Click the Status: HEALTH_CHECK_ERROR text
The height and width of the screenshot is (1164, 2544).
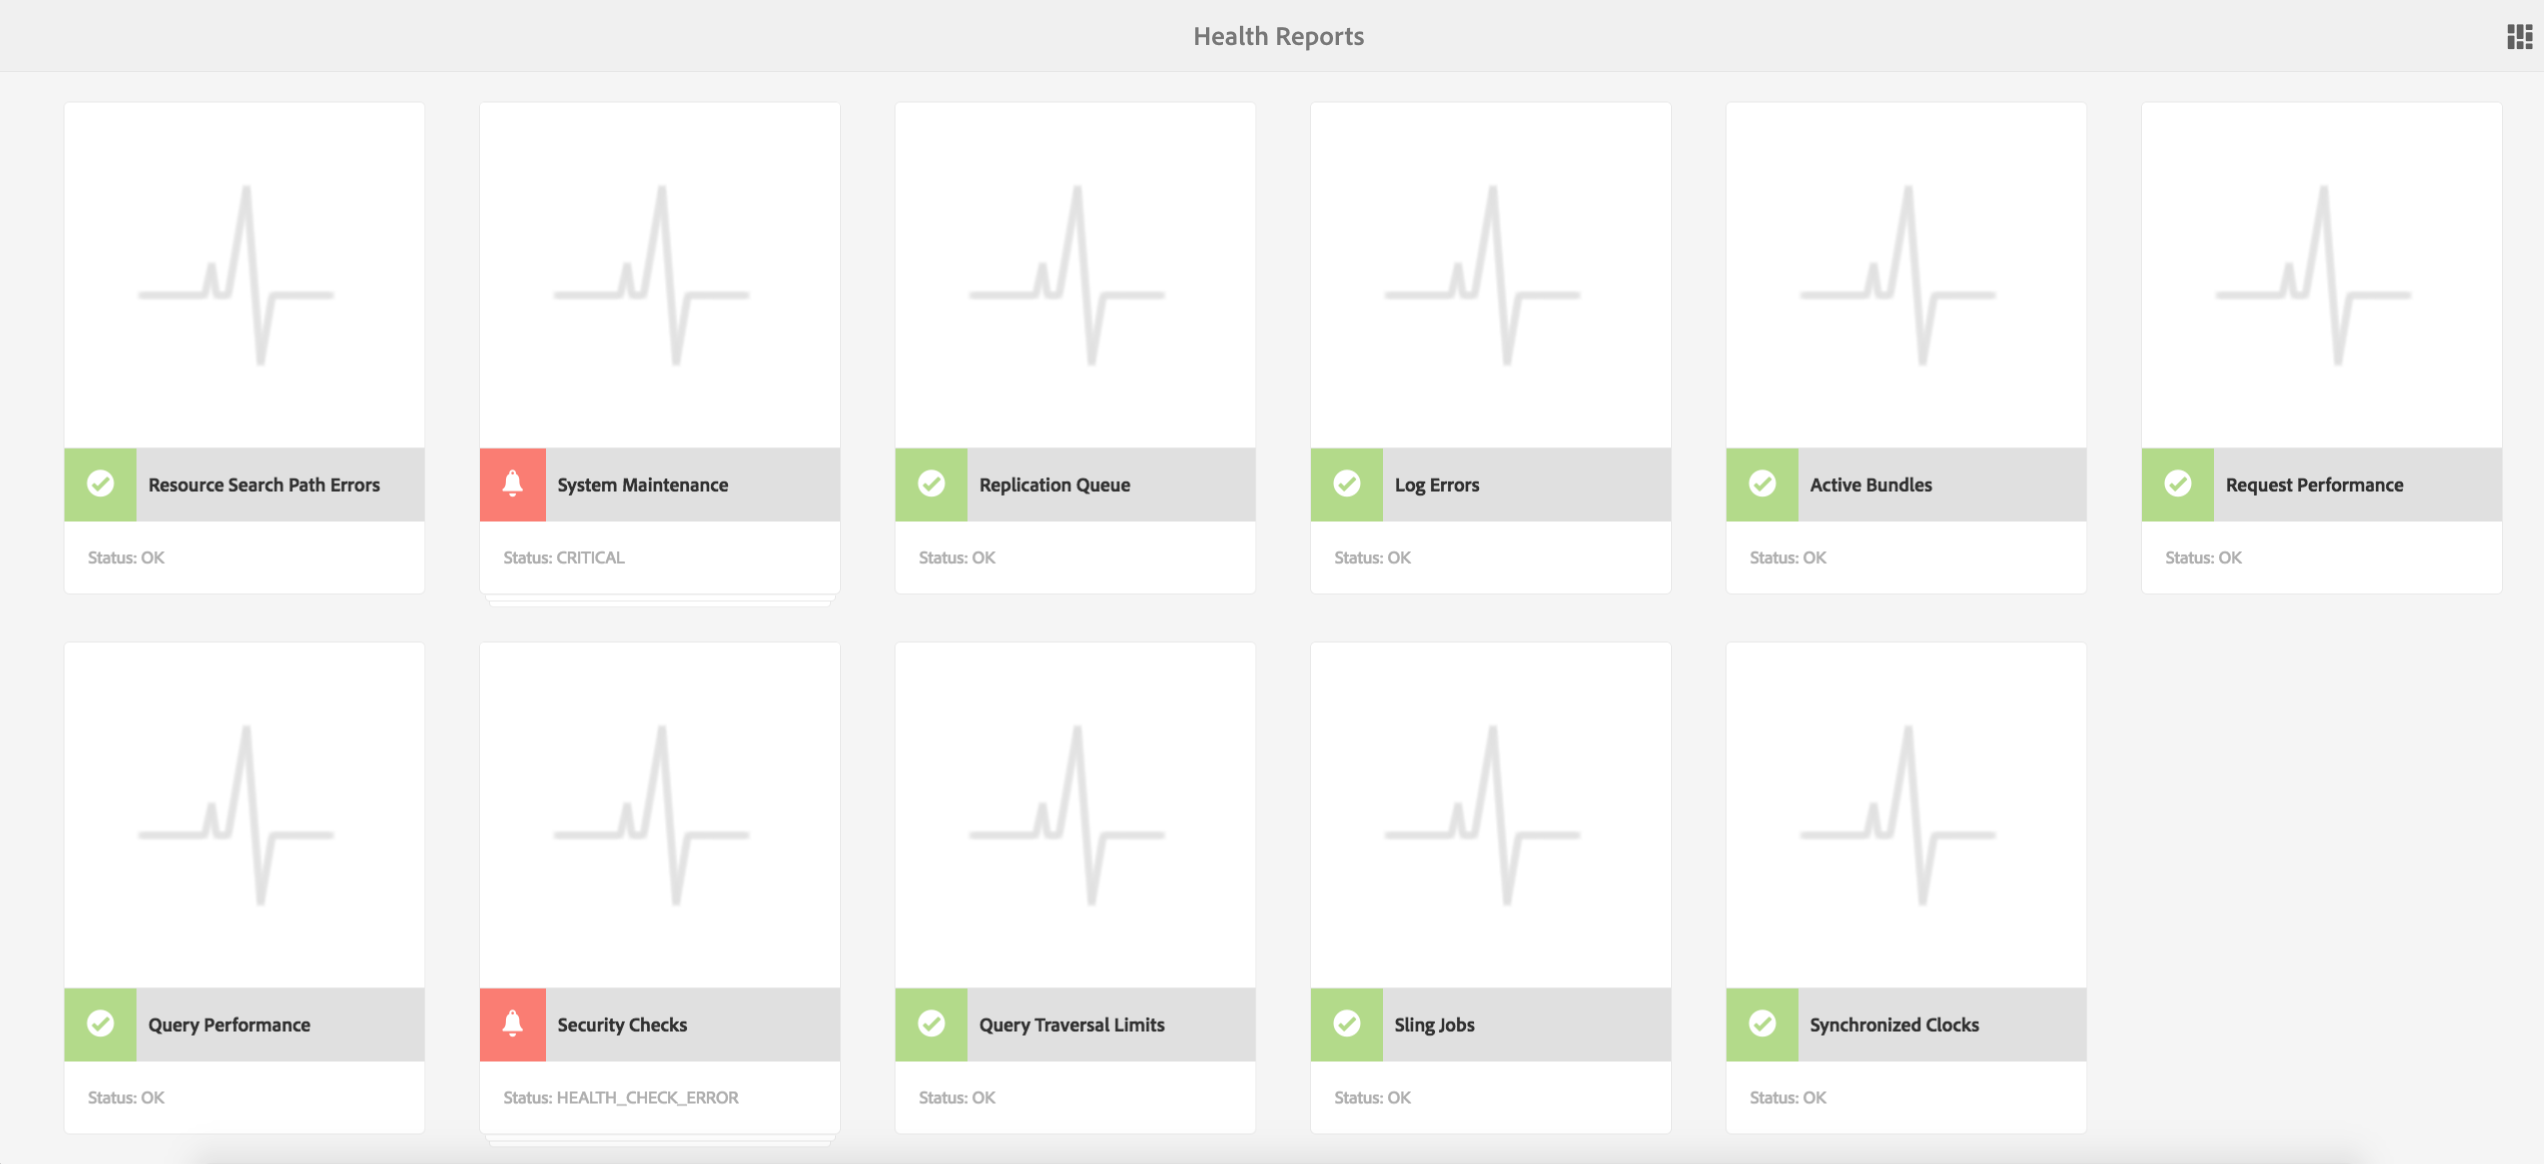621,1098
